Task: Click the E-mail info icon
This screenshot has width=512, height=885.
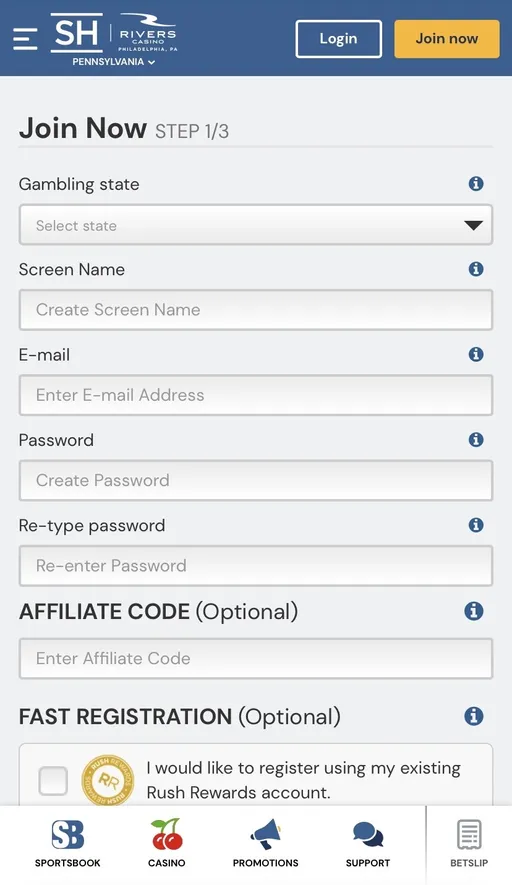Action: [x=476, y=354]
